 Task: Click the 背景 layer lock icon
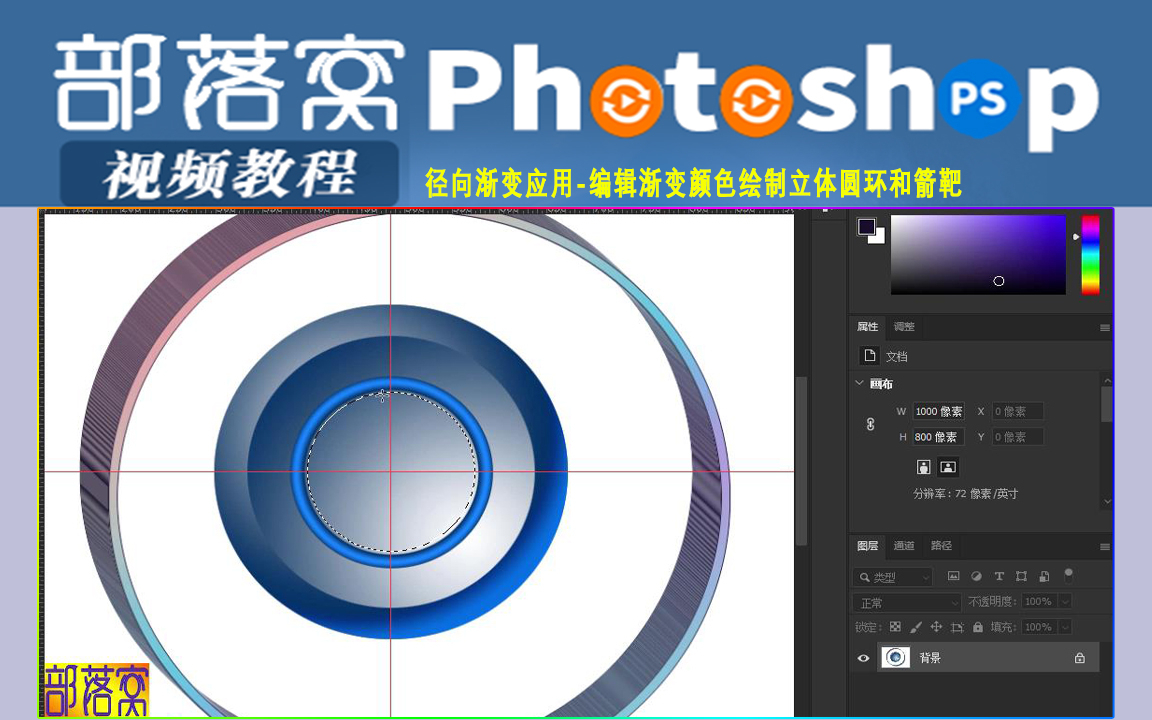point(1079,658)
